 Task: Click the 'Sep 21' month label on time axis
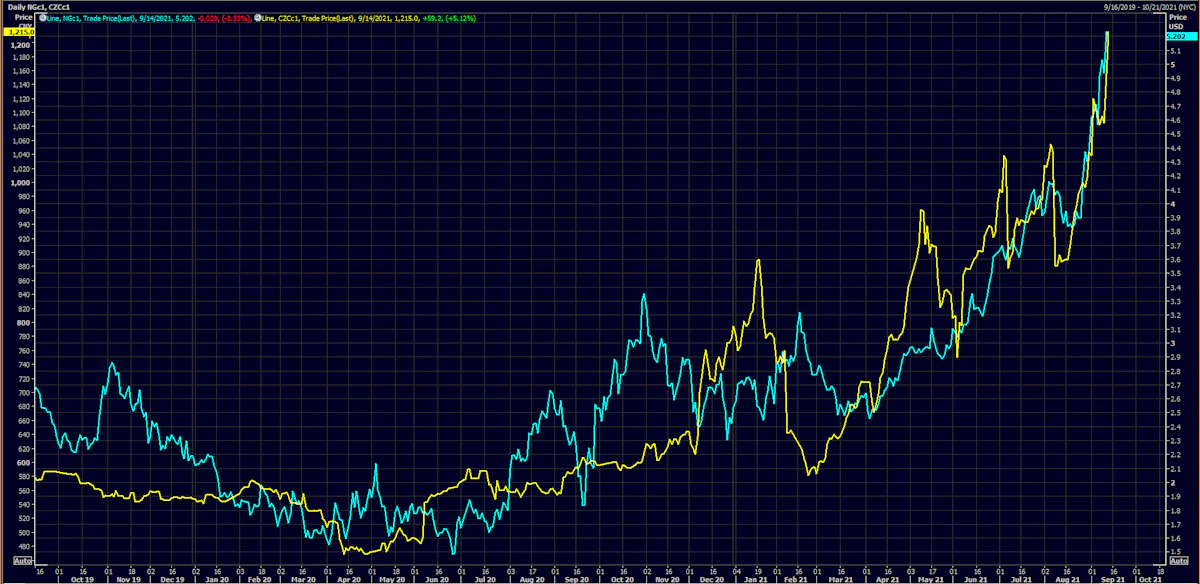(x=1113, y=578)
